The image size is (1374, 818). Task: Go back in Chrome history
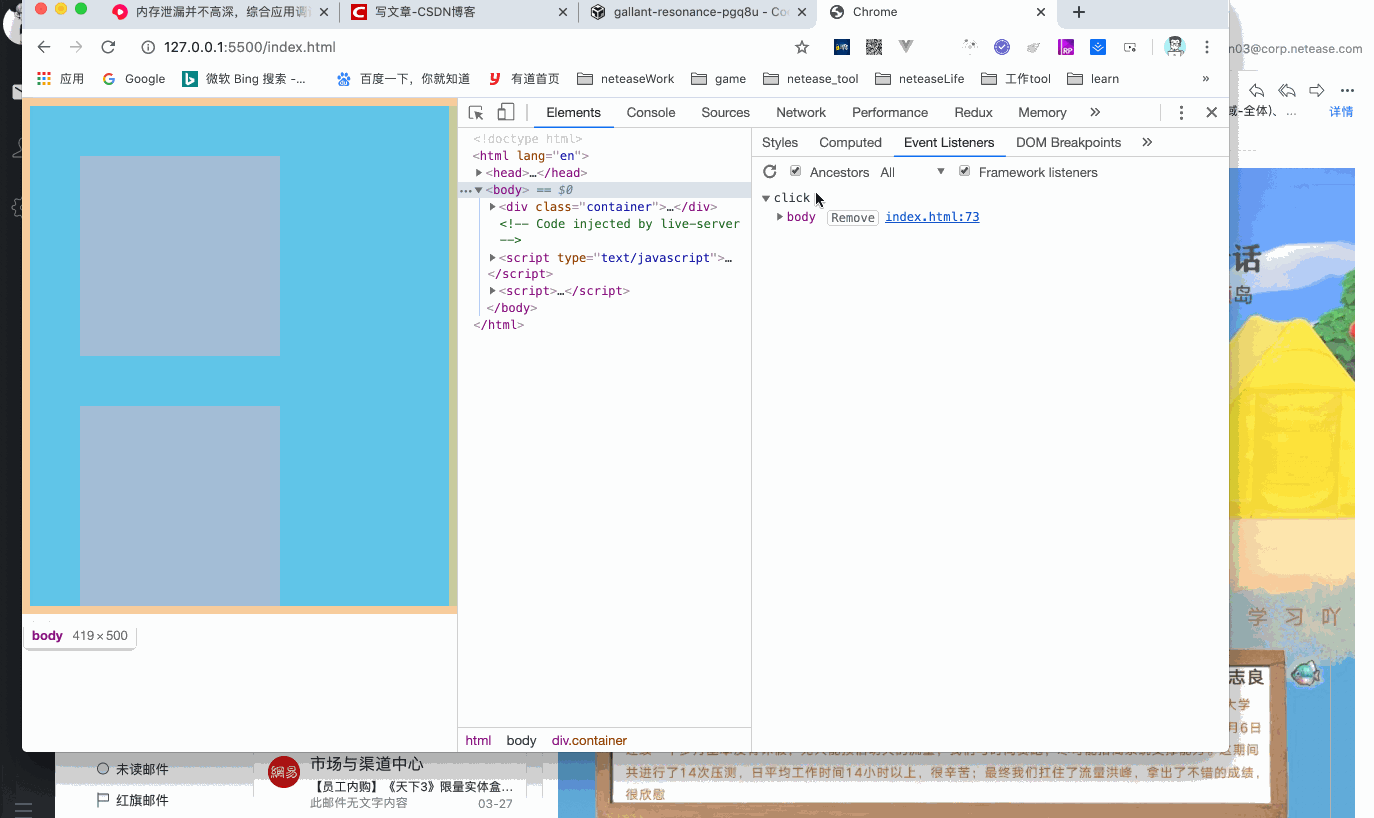point(44,47)
